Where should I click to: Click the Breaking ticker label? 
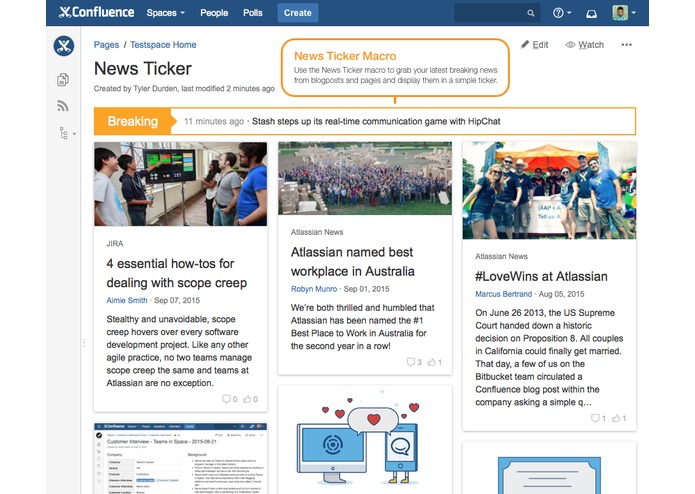[133, 121]
